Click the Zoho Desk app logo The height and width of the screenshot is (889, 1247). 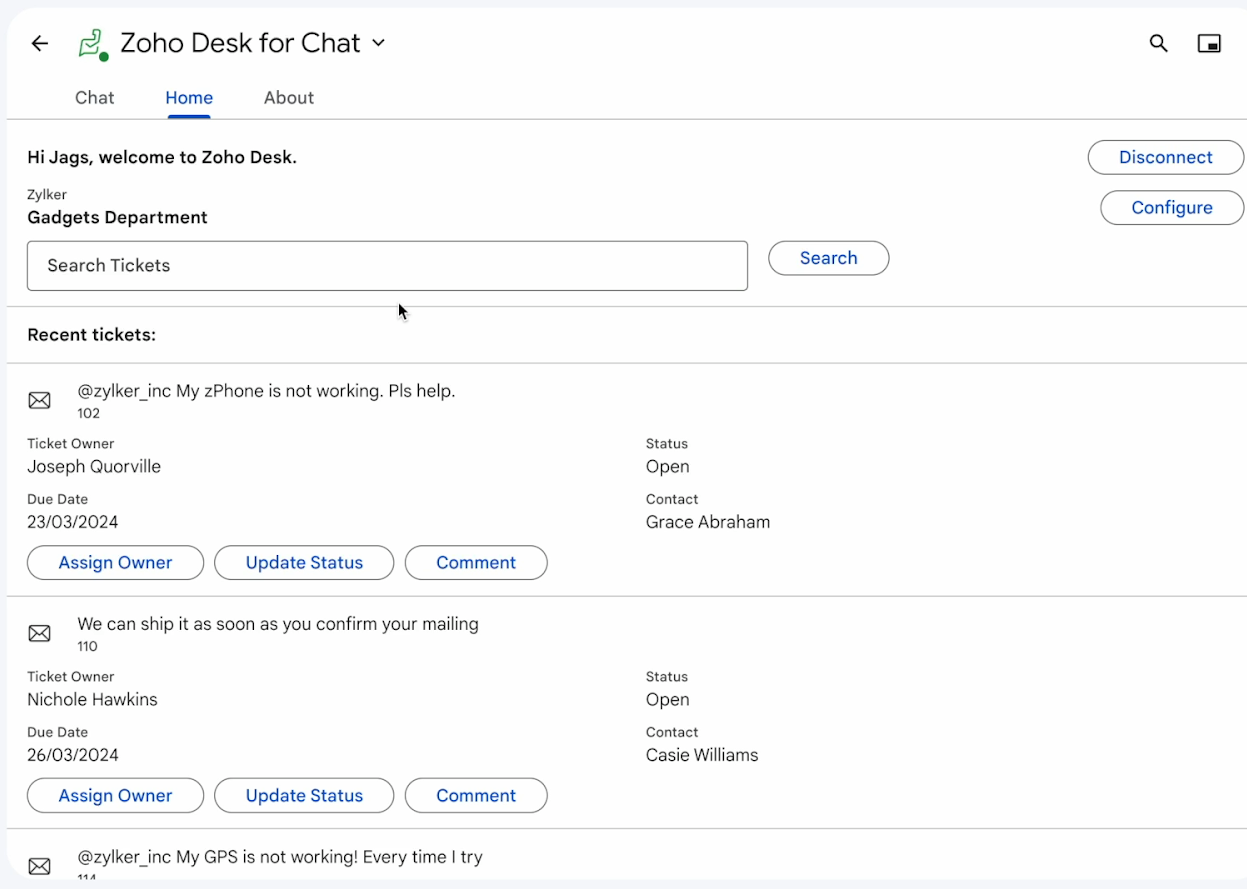pos(92,44)
